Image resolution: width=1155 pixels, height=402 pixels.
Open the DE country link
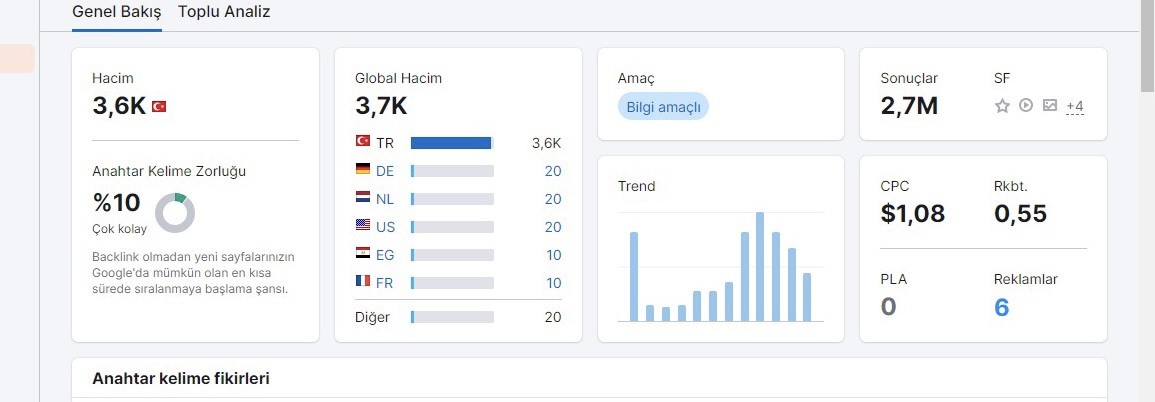pyautogui.click(x=385, y=171)
